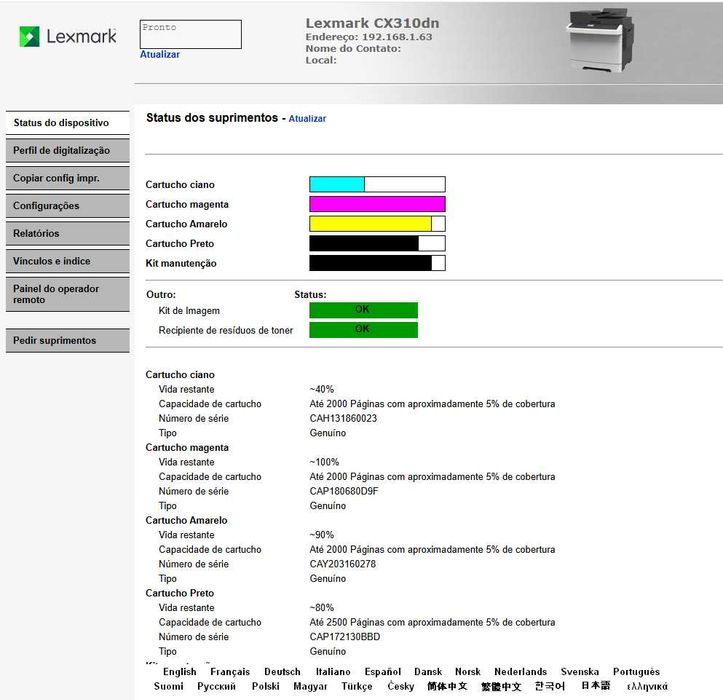Click Atualizar link under the status box

[x=160, y=54]
